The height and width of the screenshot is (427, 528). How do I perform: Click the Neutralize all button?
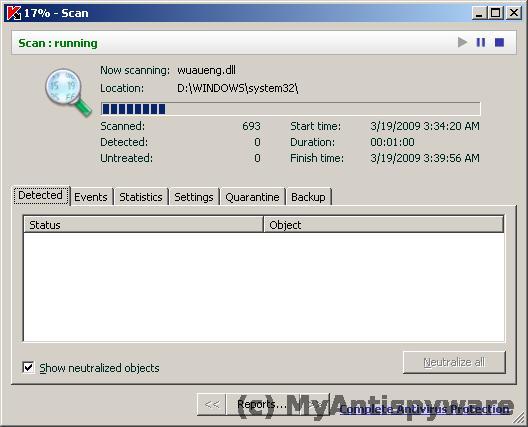[x=454, y=362]
